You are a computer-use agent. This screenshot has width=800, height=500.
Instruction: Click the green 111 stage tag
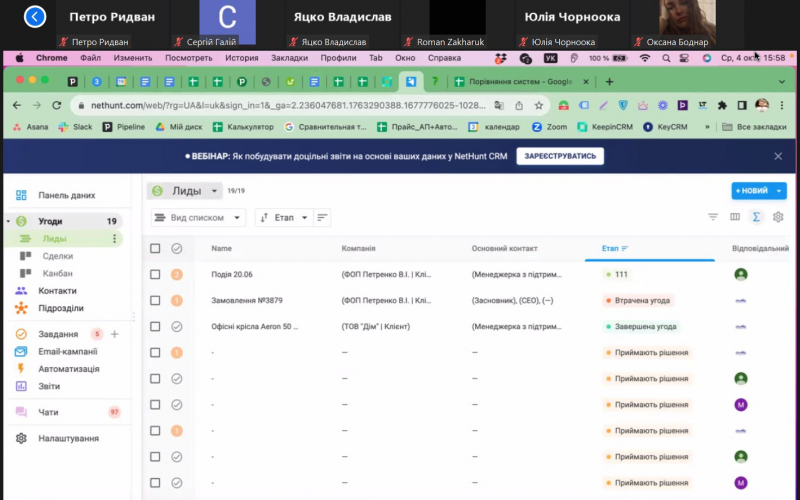616,274
